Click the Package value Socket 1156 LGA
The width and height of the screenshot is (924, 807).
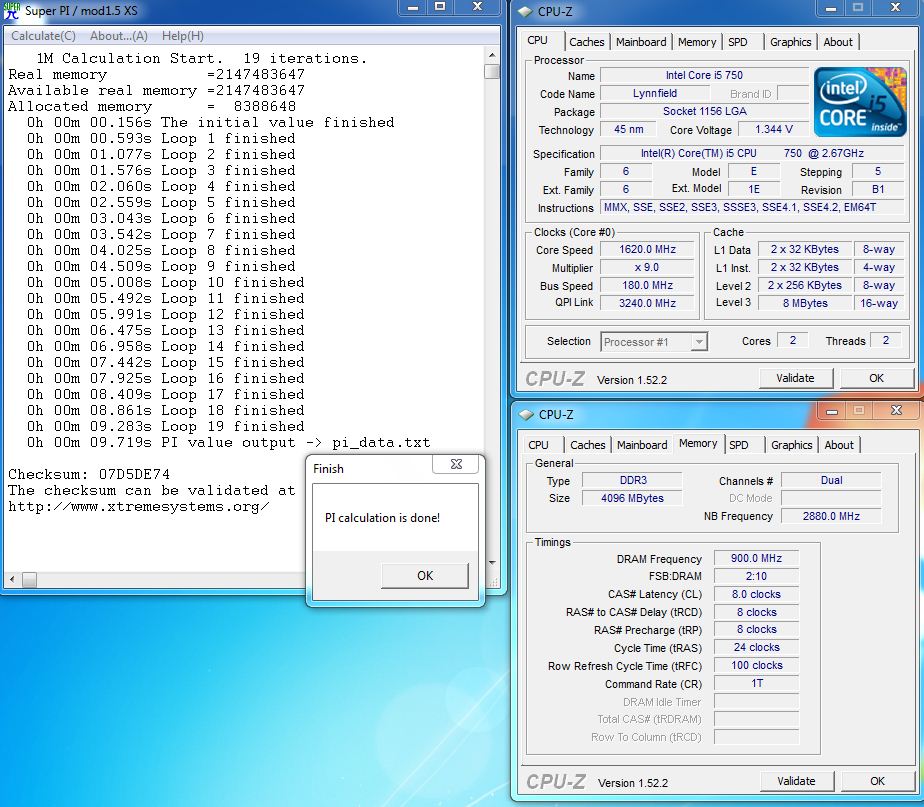coord(704,111)
